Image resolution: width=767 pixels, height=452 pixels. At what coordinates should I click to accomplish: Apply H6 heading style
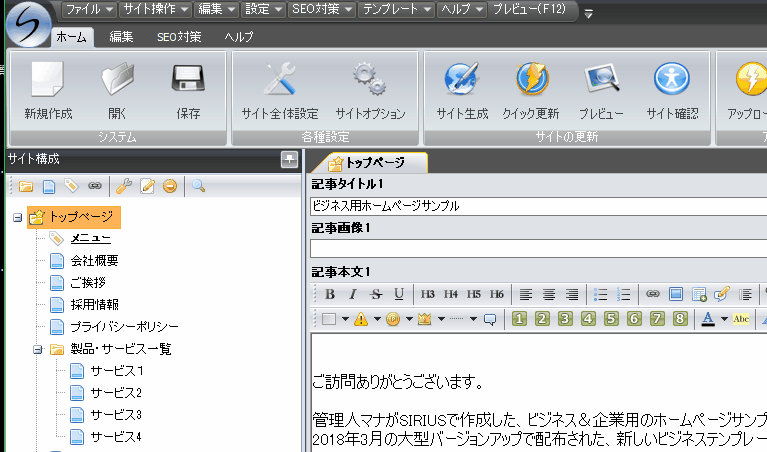click(x=496, y=294)
